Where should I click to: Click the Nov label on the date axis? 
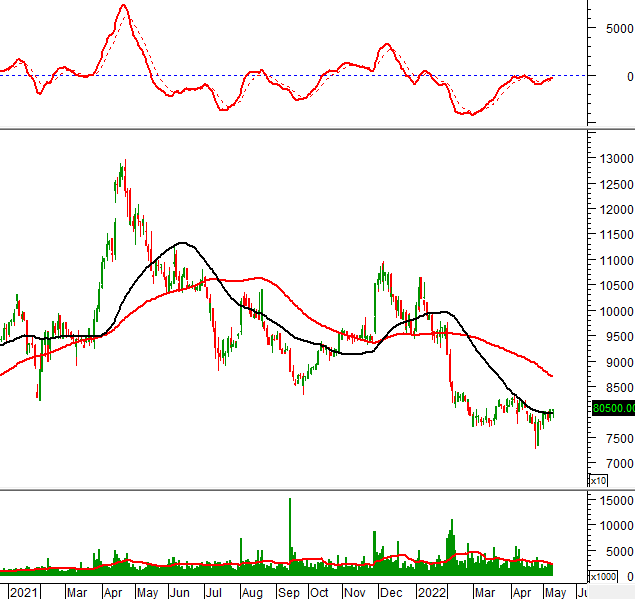354,592
